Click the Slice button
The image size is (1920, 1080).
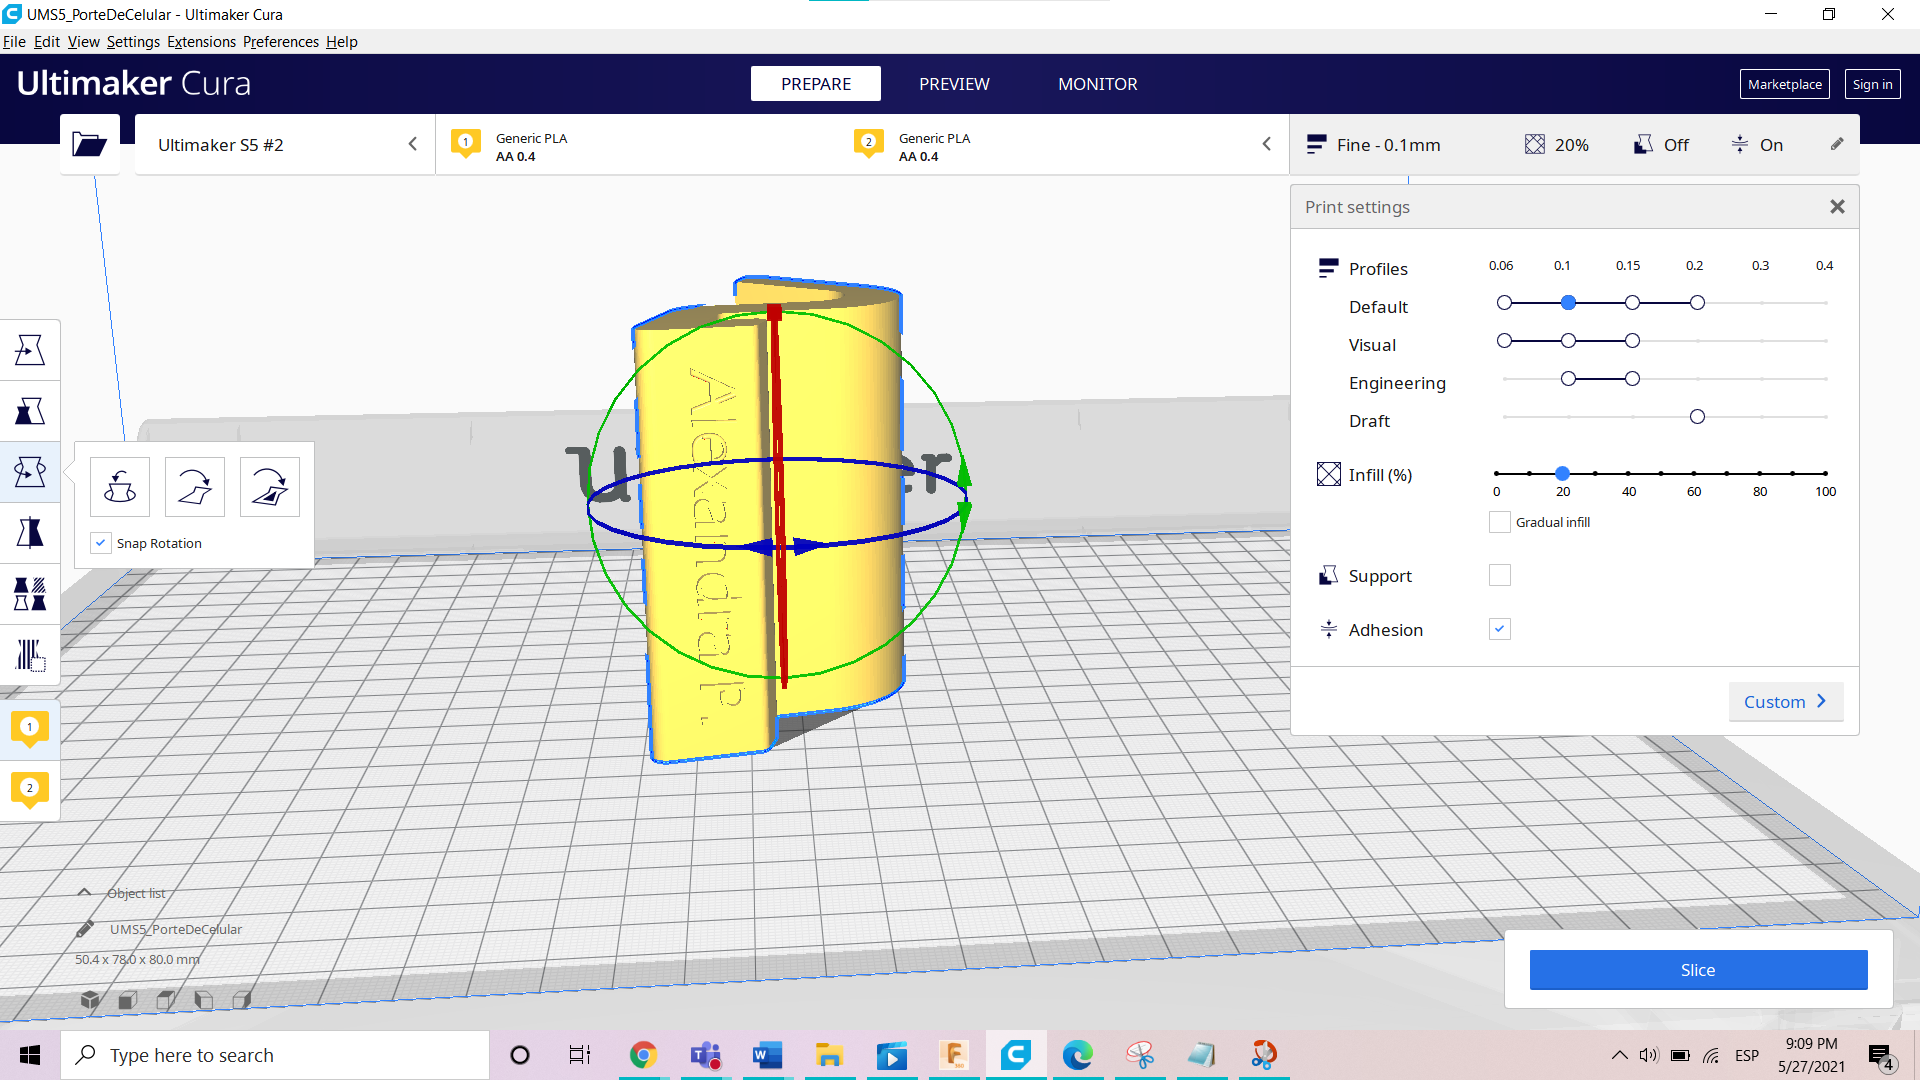(1697, 970)
